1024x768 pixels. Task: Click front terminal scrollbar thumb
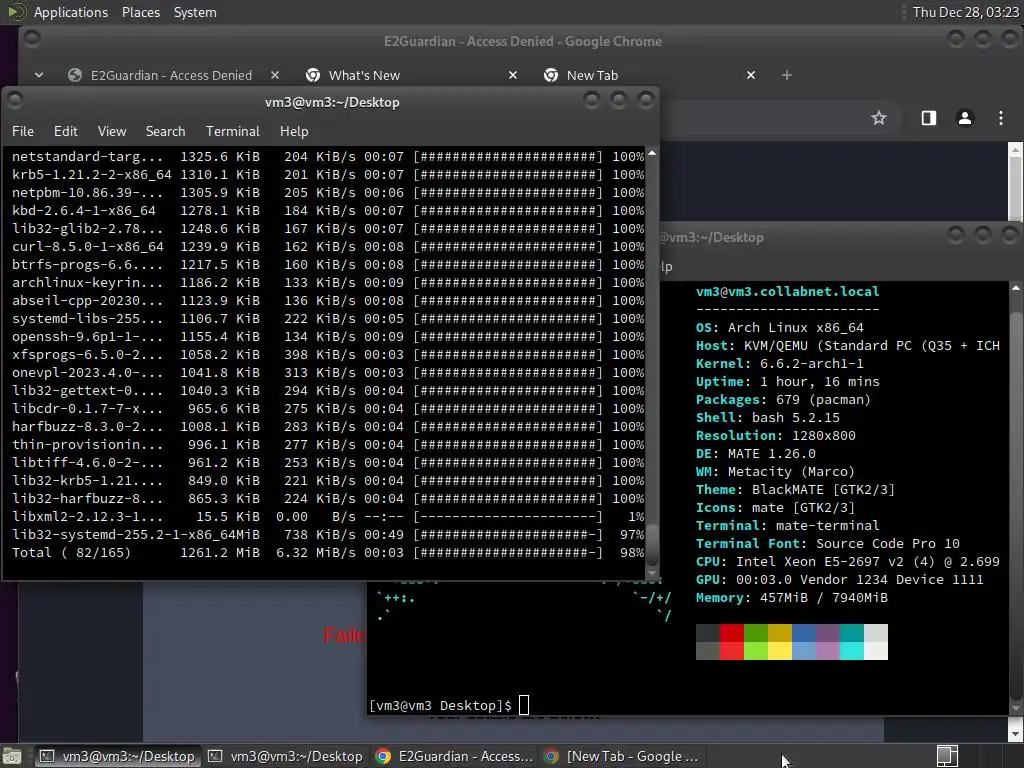652,543
